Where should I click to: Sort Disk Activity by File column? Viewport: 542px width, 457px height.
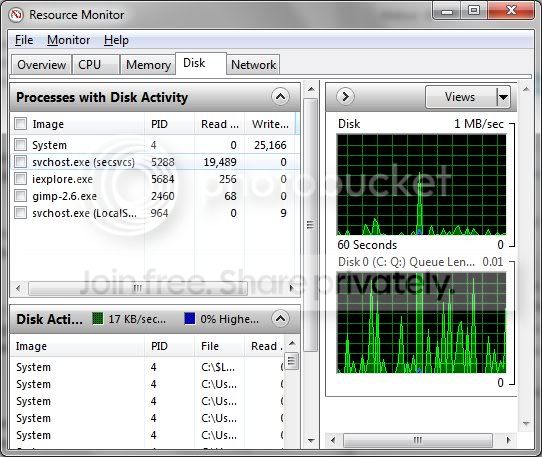pyautogui.click(x=219, y=346)
